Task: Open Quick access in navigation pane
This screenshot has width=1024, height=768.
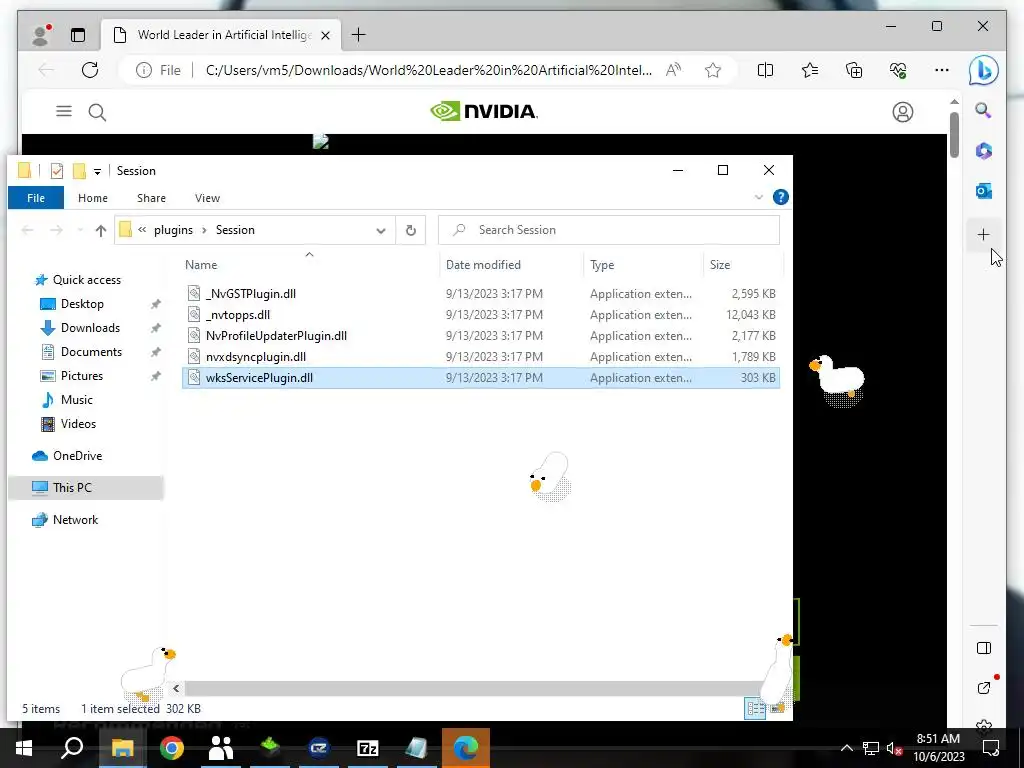Action: pos(86,280)
